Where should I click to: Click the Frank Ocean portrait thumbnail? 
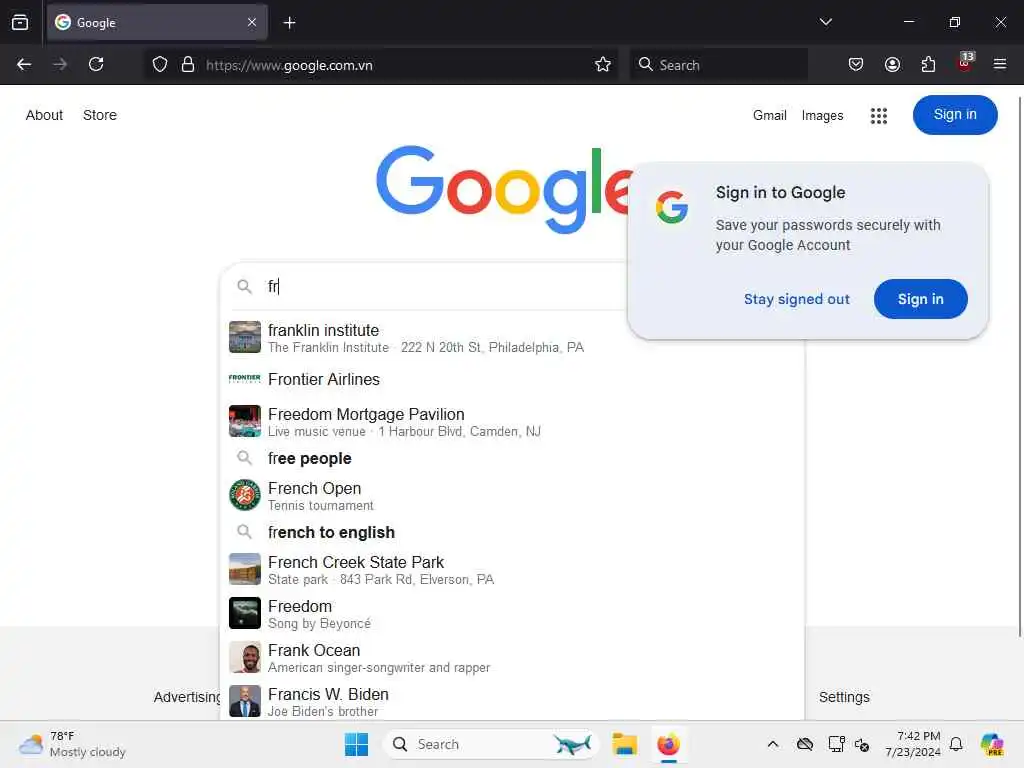coord(245,657)
